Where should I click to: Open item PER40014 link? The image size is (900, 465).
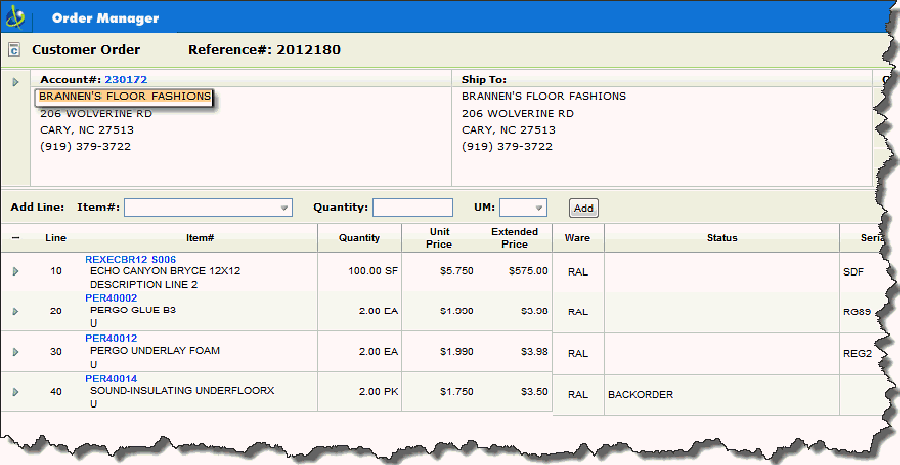(111, 379)
